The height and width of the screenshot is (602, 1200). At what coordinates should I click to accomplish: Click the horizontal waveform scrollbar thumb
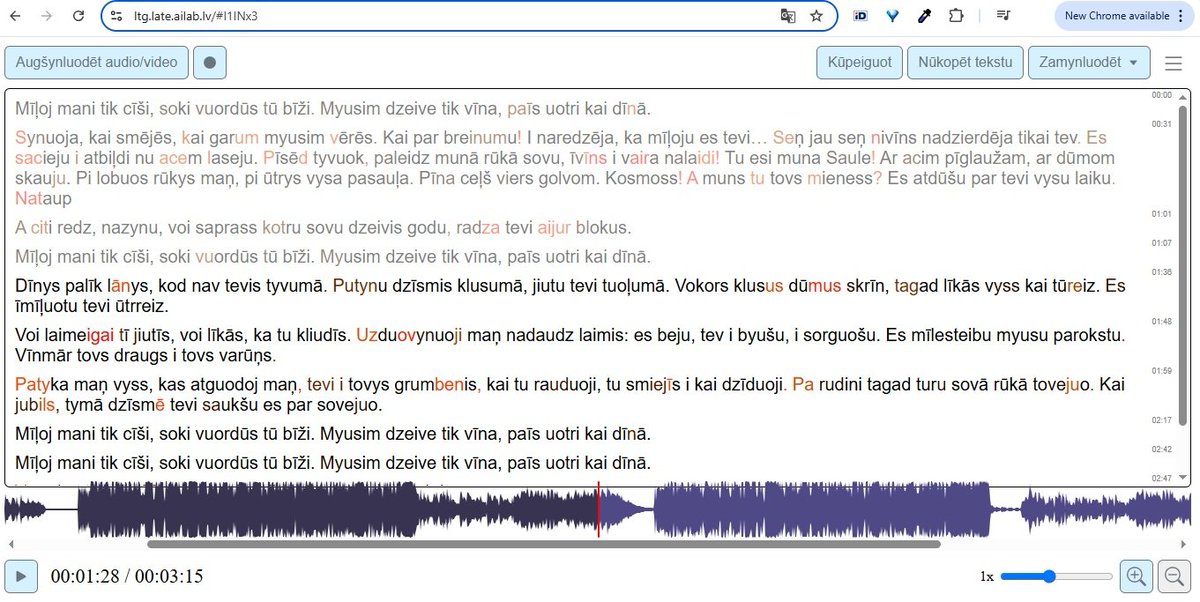pos(544,544)
